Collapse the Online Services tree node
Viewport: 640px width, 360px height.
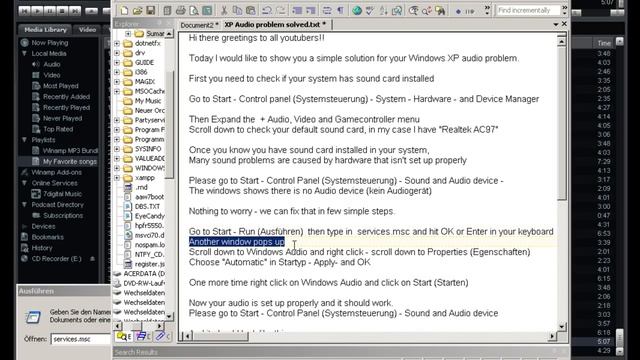pos(24,183)
